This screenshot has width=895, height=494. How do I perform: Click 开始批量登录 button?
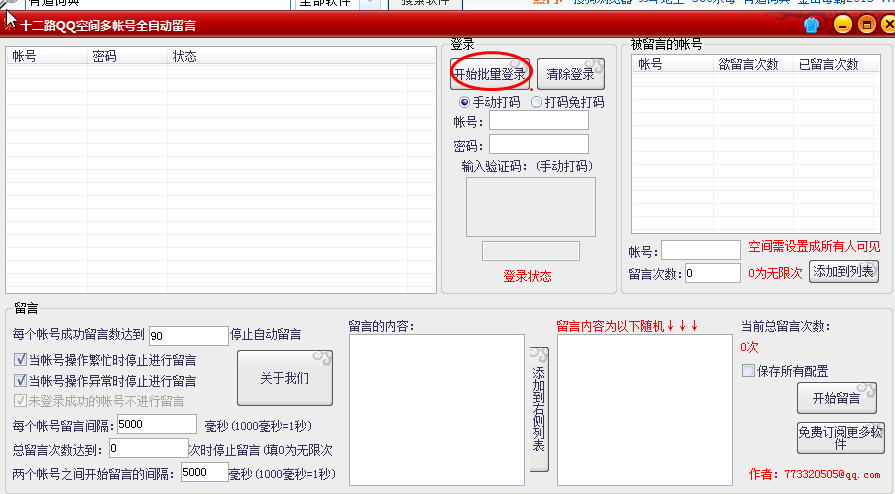click(490, 74)
